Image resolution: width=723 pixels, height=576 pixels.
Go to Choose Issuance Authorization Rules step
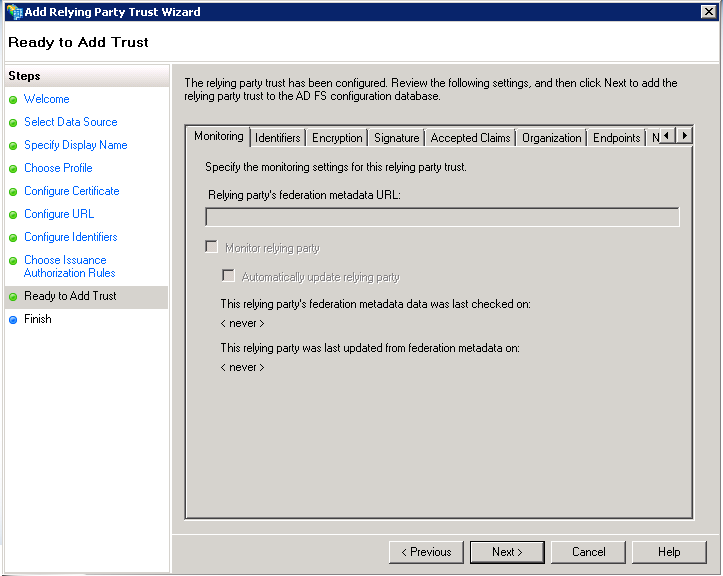point(69,267)
